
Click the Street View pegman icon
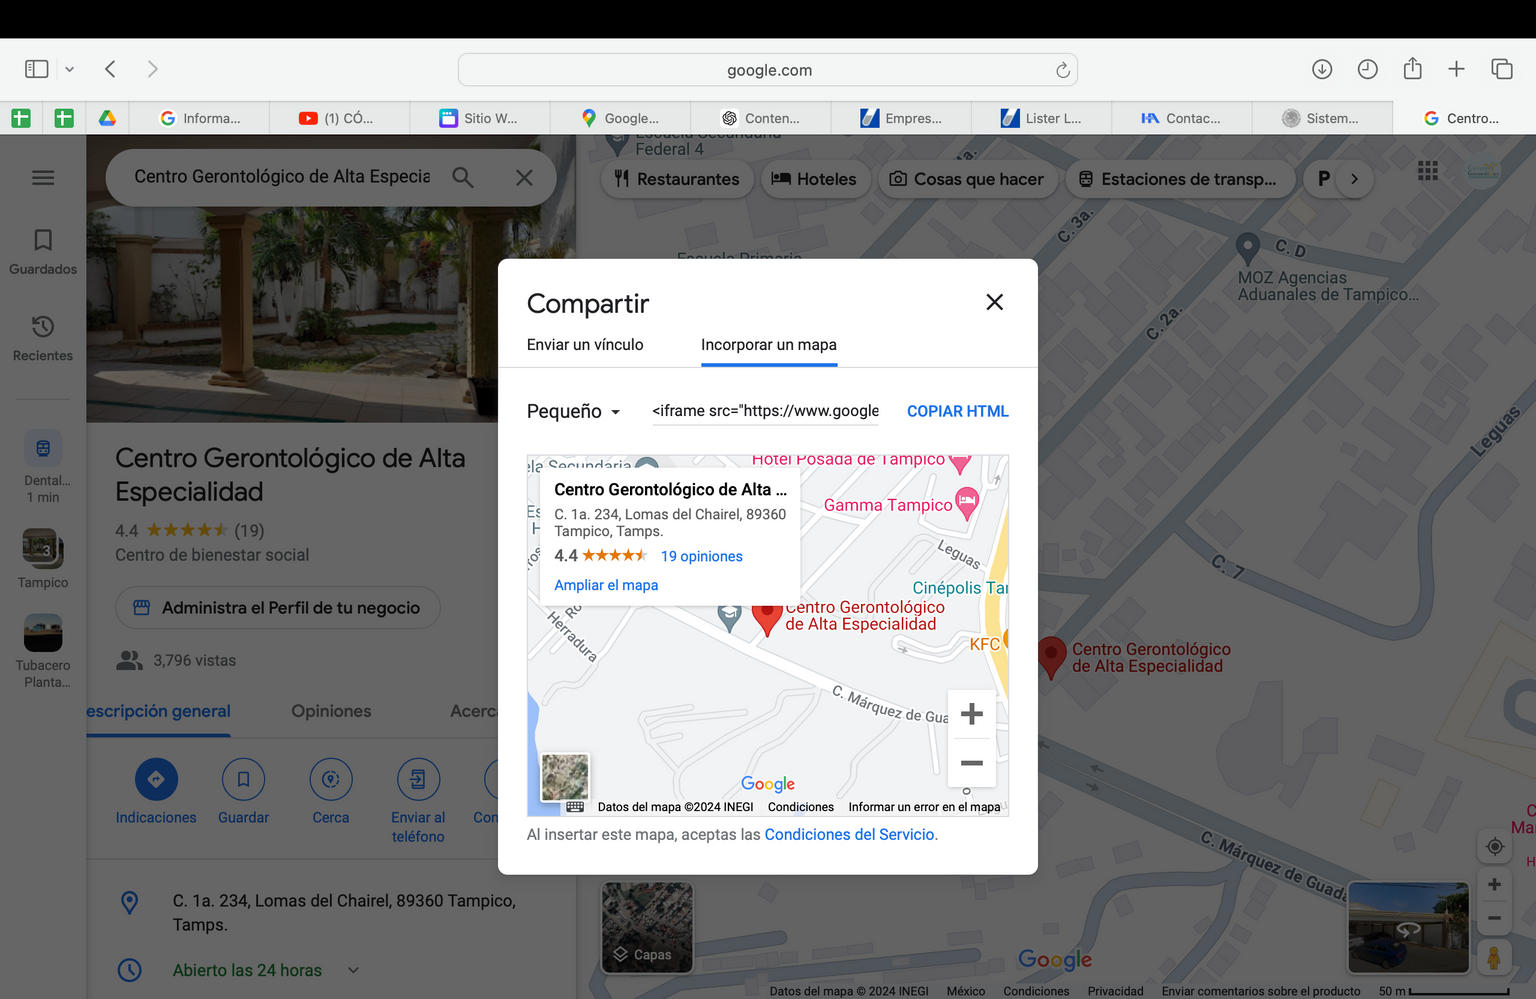tap(1494, 957)
